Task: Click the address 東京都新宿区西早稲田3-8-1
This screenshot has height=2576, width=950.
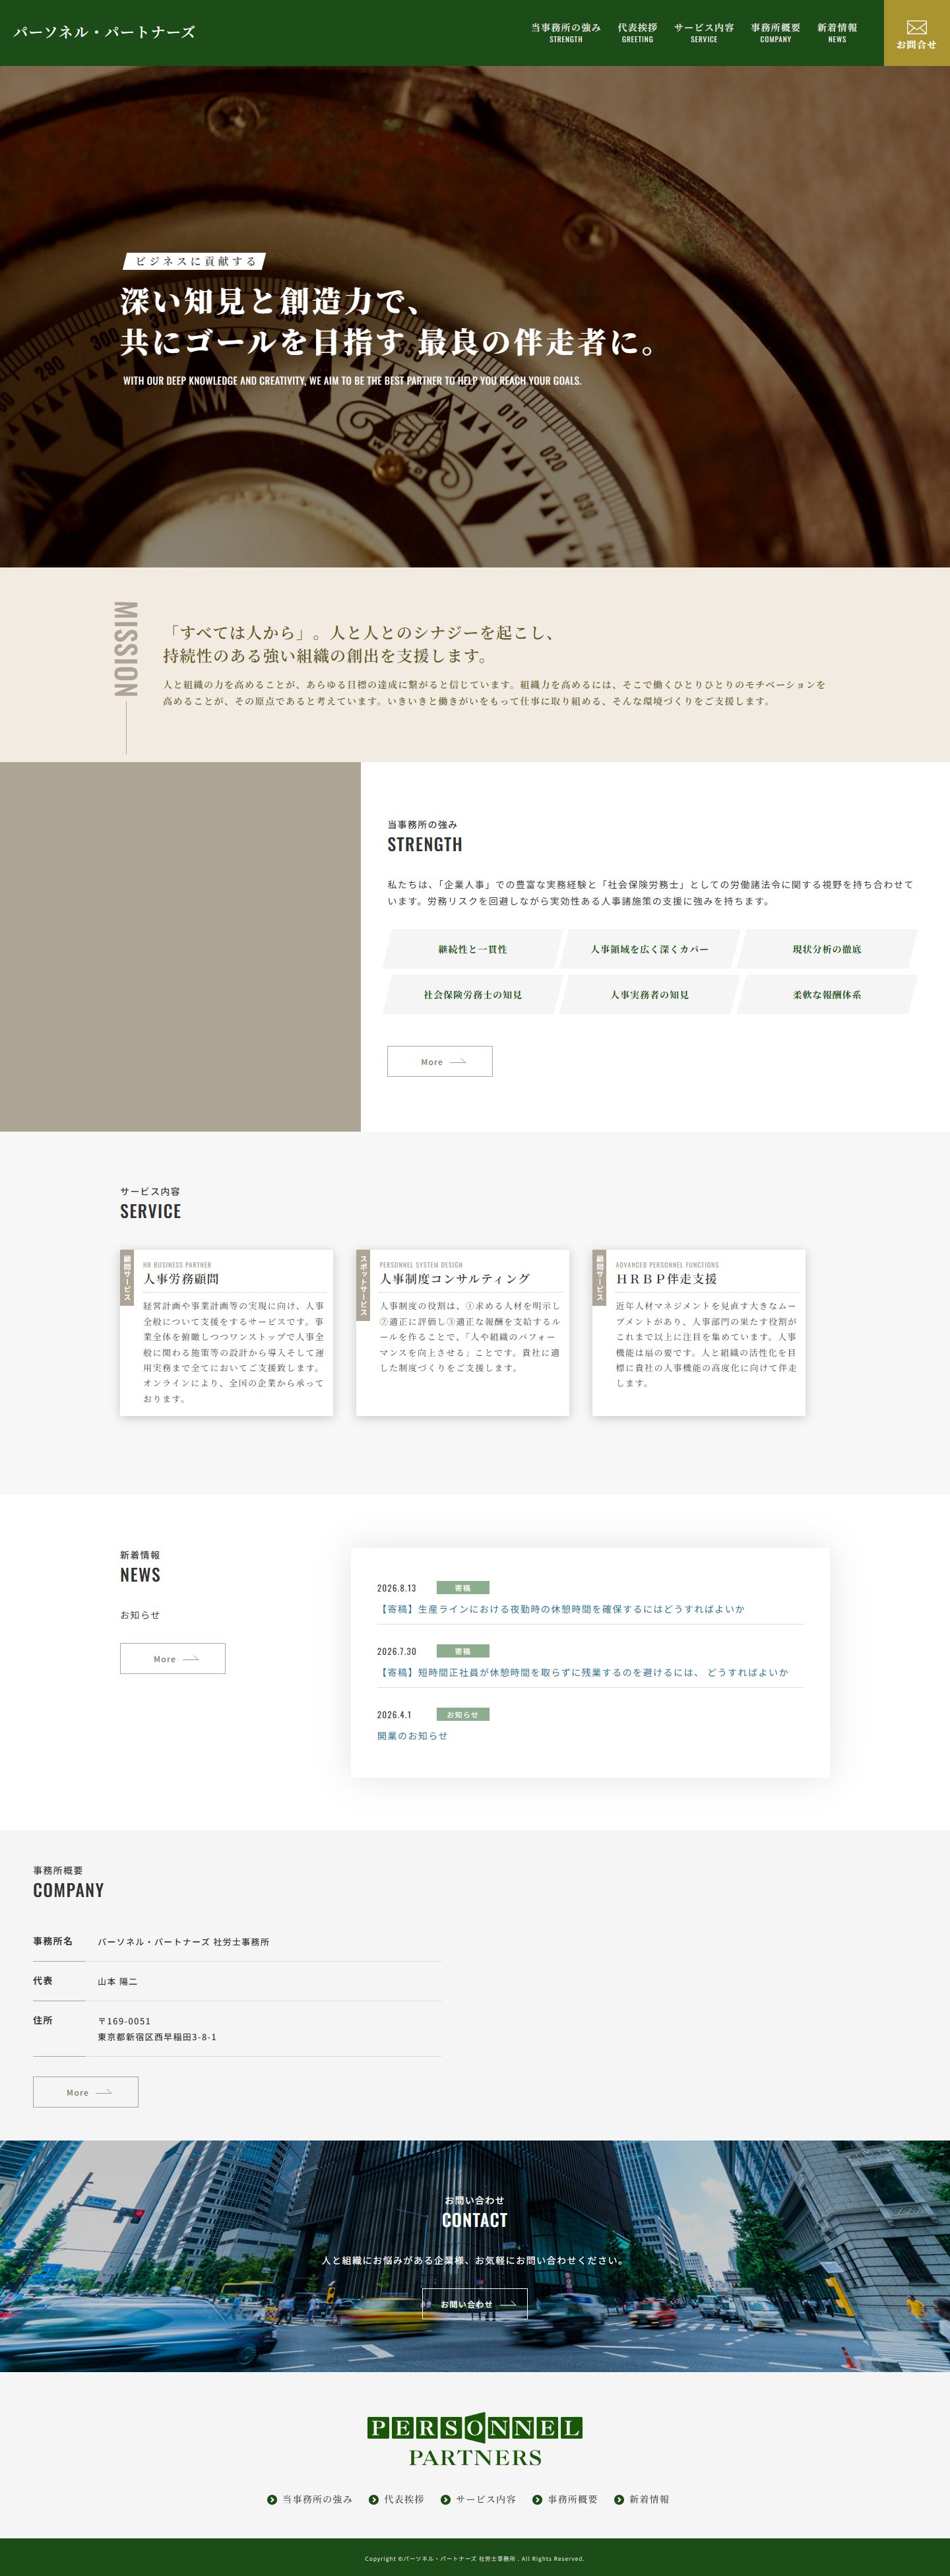Action: tap(157, 2037)
